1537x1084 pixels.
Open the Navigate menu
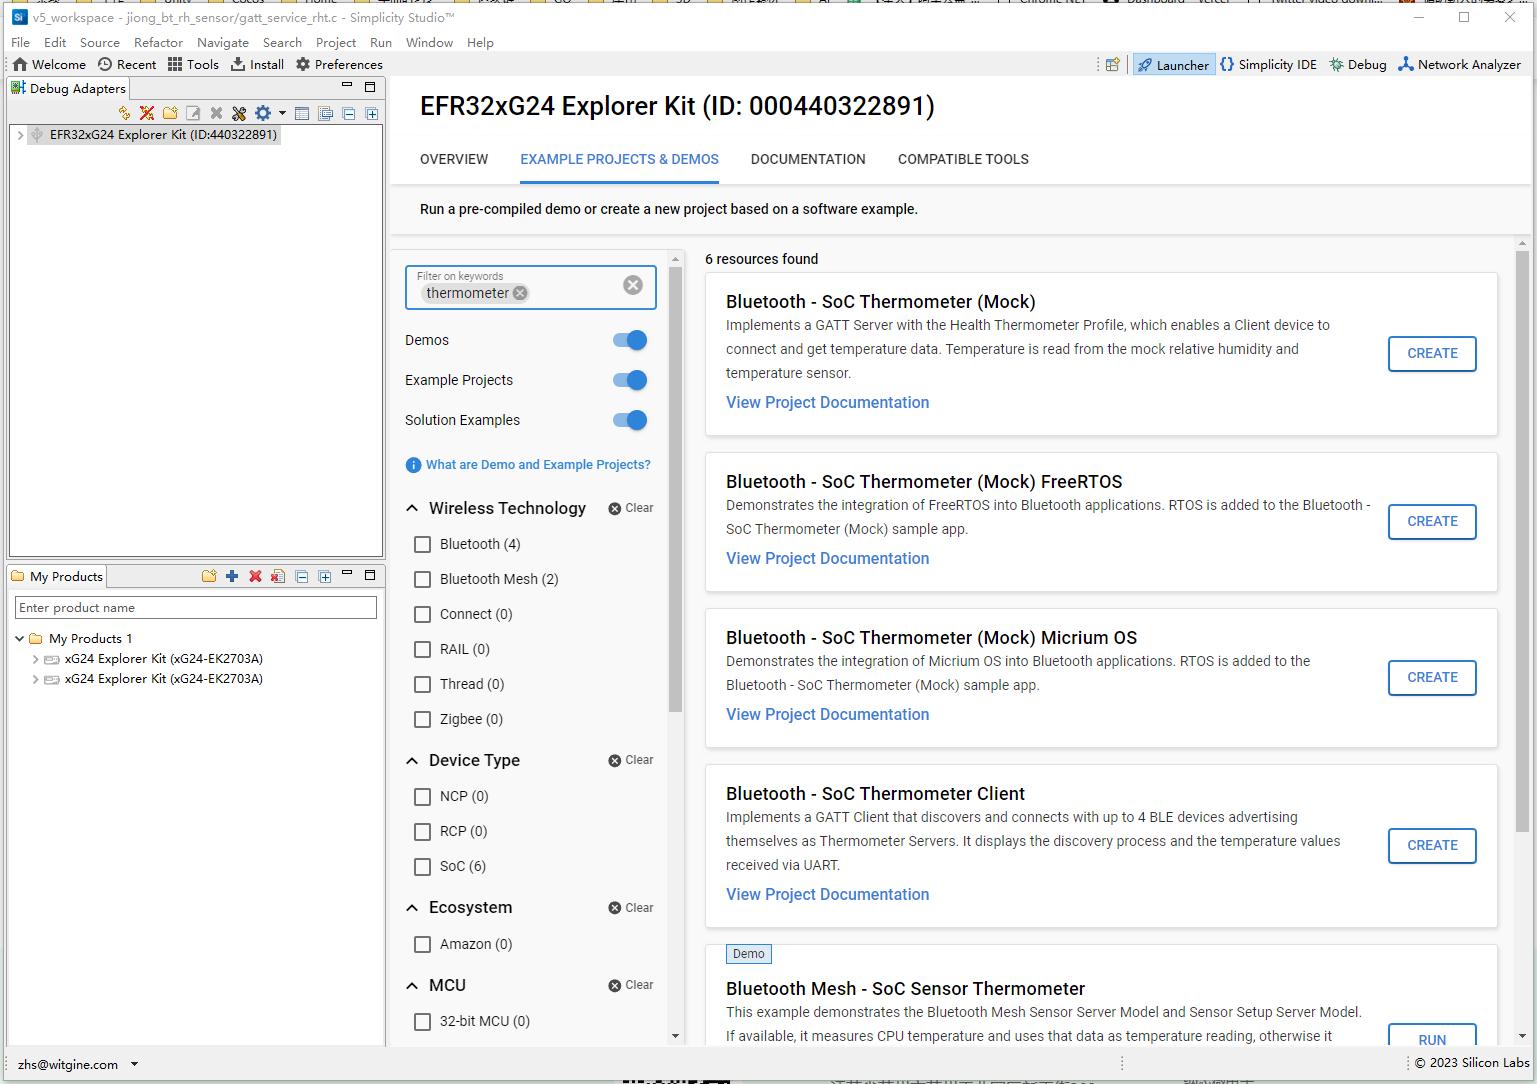coord(222,42)
